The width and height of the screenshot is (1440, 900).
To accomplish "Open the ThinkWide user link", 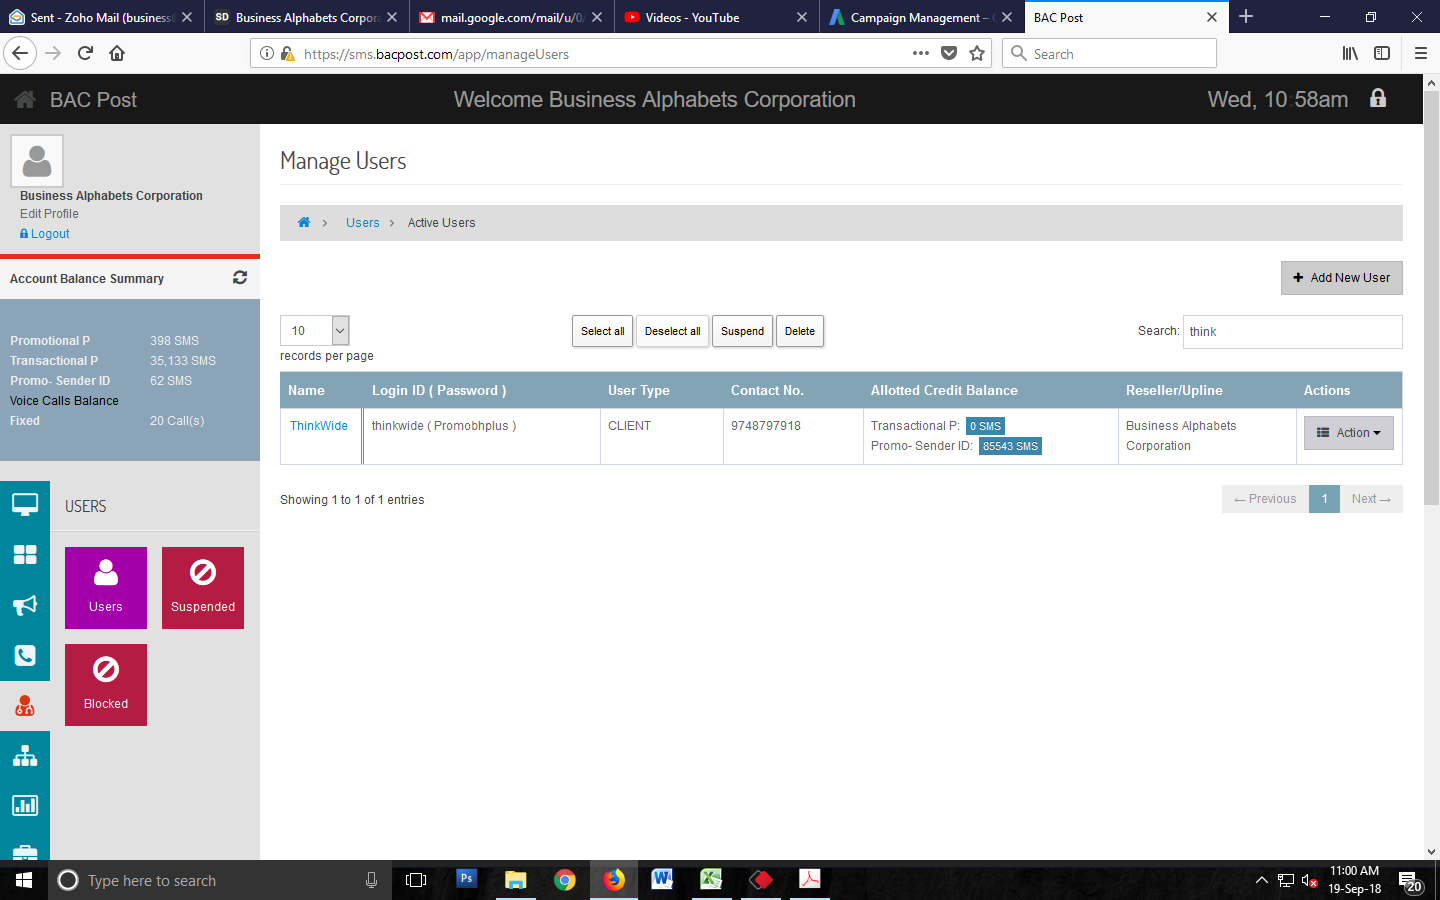I will (319, 426).
